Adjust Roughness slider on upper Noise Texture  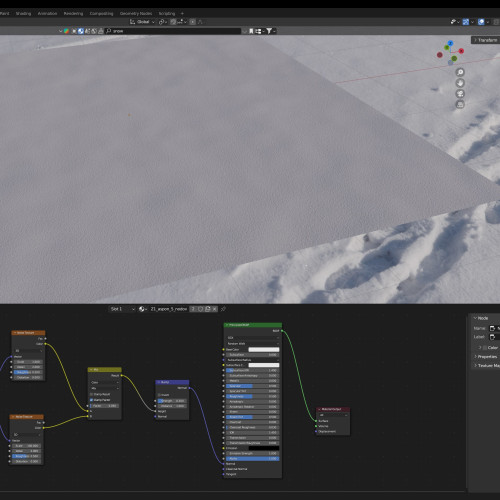tap(28, 372)
